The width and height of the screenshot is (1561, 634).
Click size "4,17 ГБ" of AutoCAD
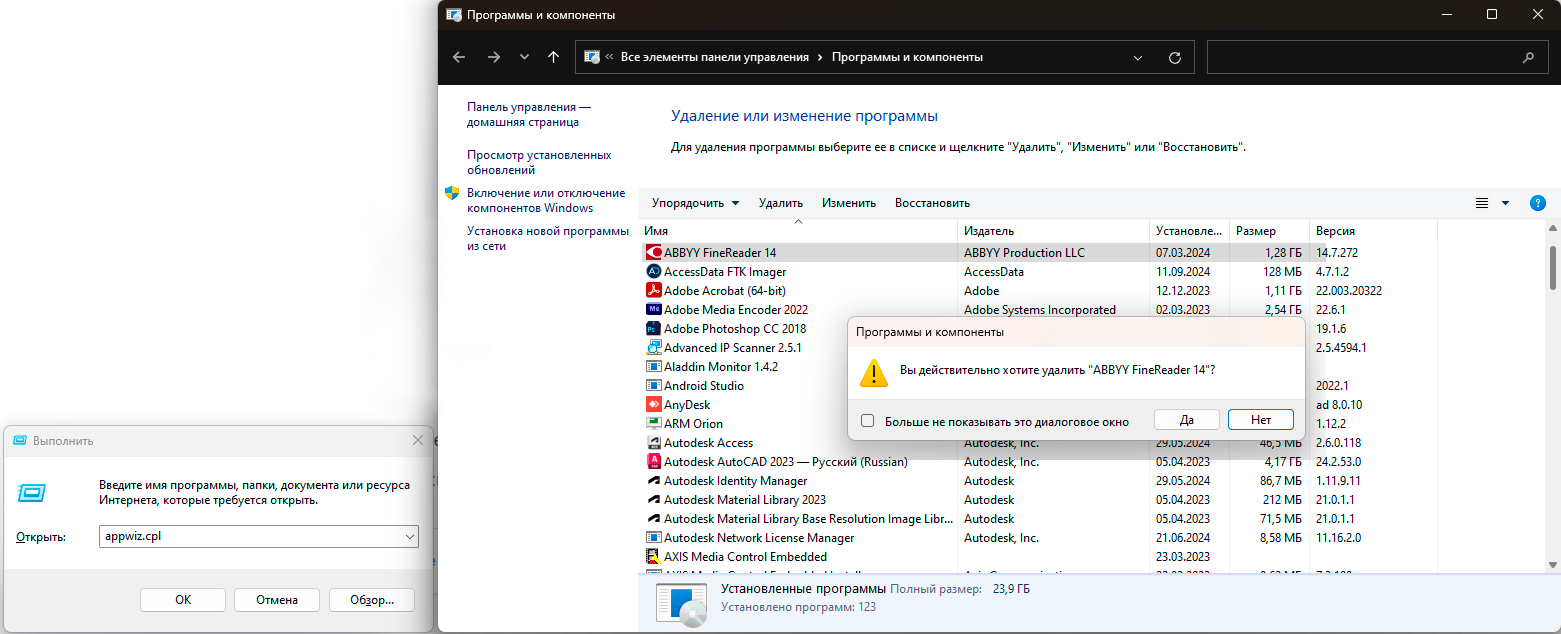tap(1281, 462)
